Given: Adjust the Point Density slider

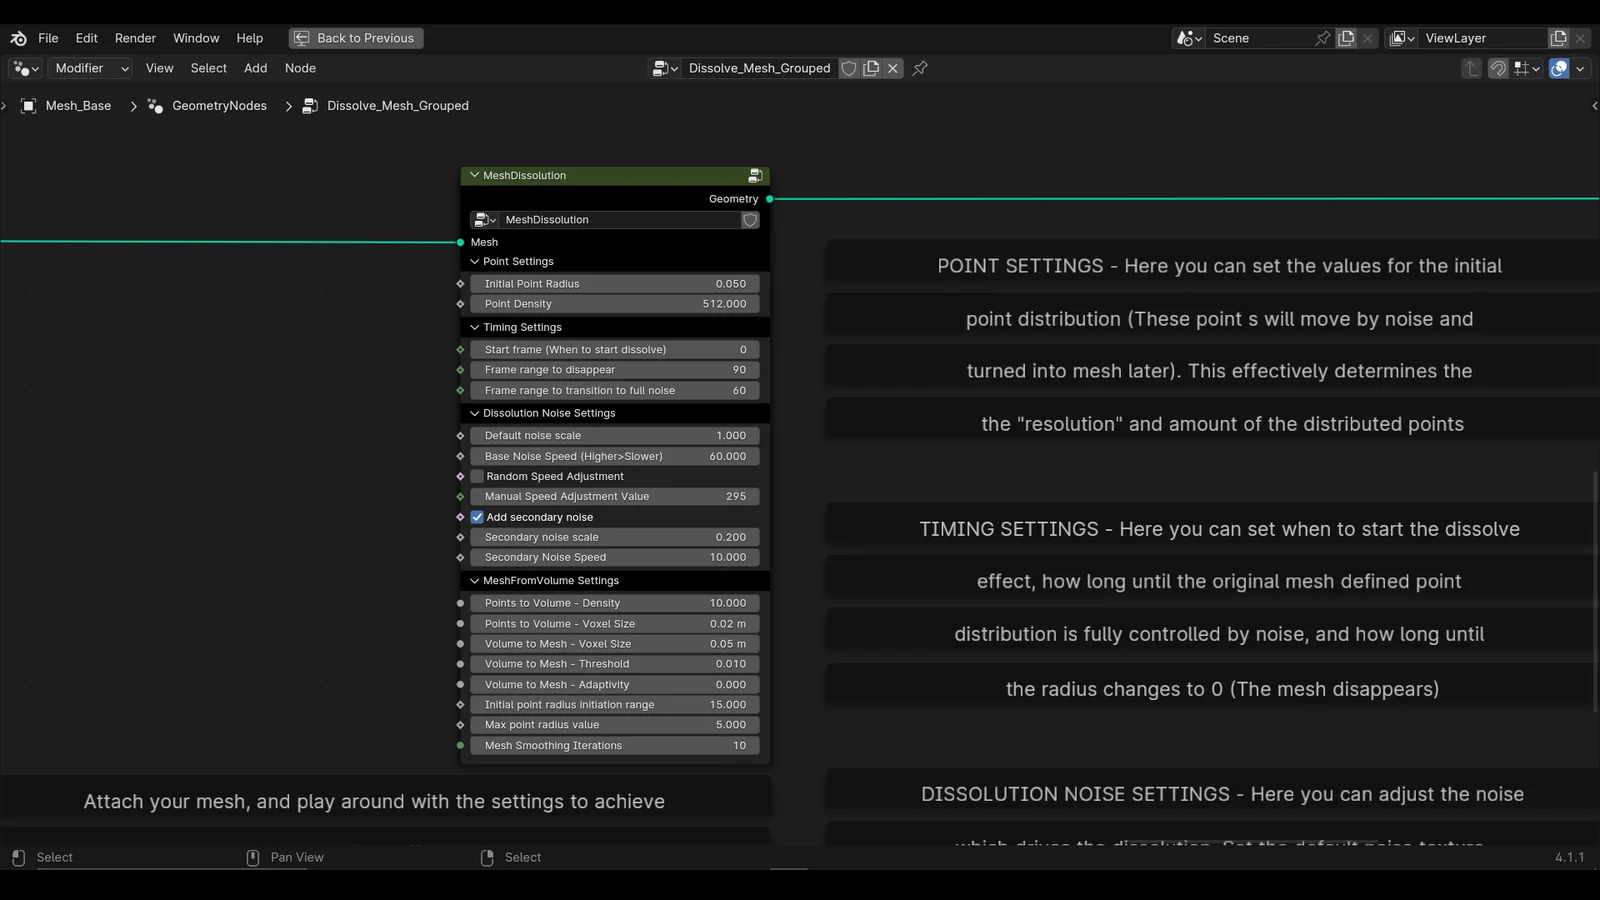Looking at the screenshot, I should pos(614,304).
